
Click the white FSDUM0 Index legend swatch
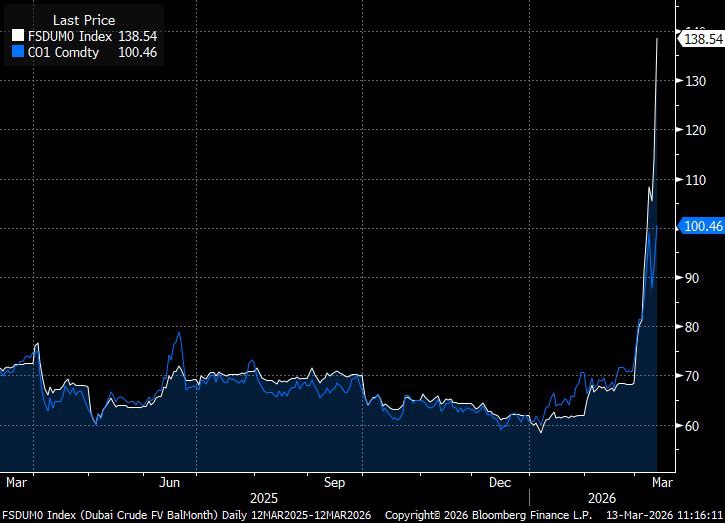(18, 36)
